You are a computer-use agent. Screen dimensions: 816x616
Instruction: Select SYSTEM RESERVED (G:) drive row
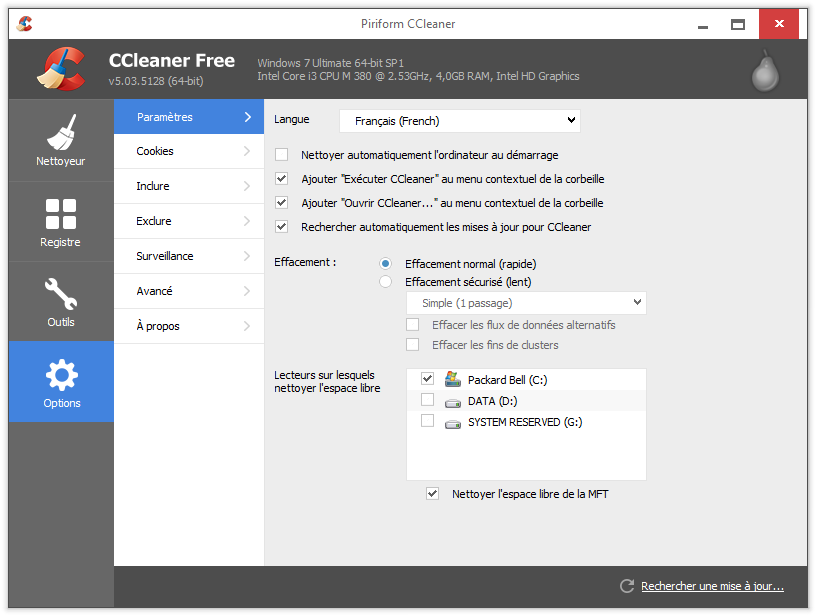click(x=525, y=422)
